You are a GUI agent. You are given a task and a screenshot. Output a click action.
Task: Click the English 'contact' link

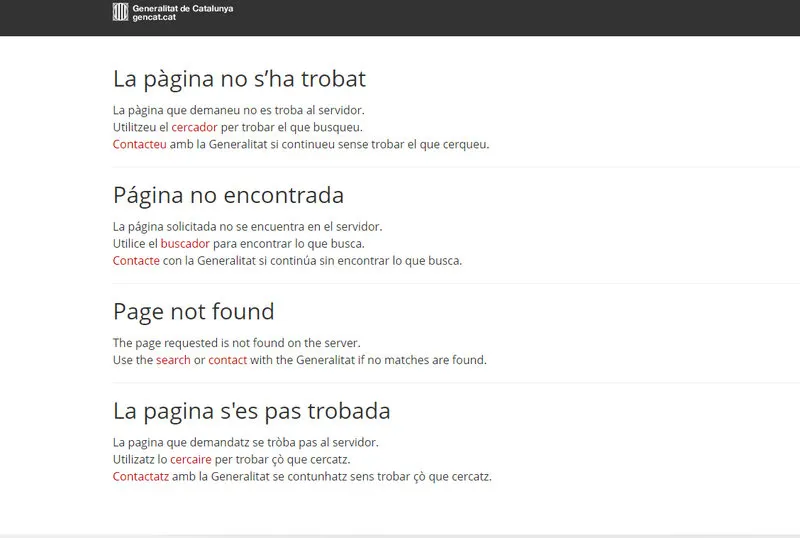click(228, 360)
